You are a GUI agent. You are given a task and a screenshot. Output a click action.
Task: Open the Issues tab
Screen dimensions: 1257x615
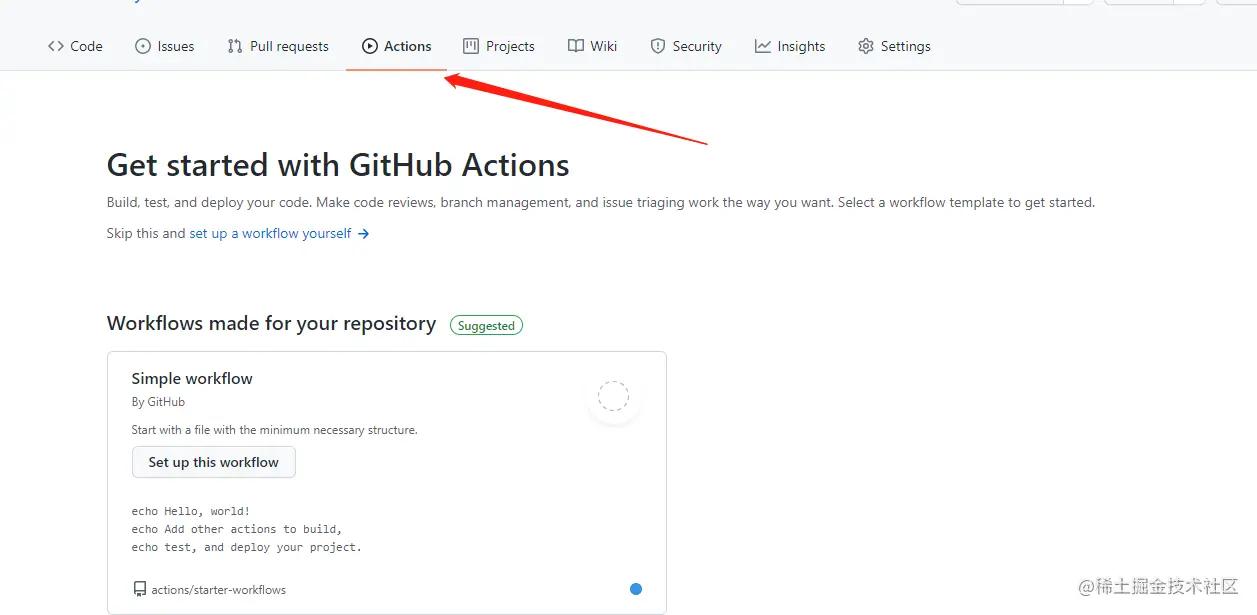pos(165,46)
